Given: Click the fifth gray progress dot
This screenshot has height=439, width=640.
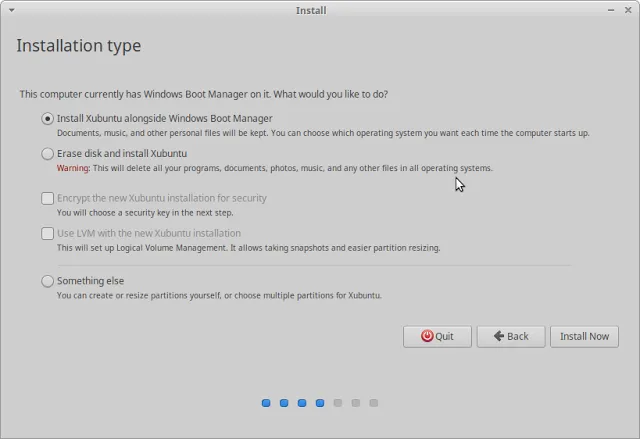Looking at the screenshot, I should click(x=338, y=403).
